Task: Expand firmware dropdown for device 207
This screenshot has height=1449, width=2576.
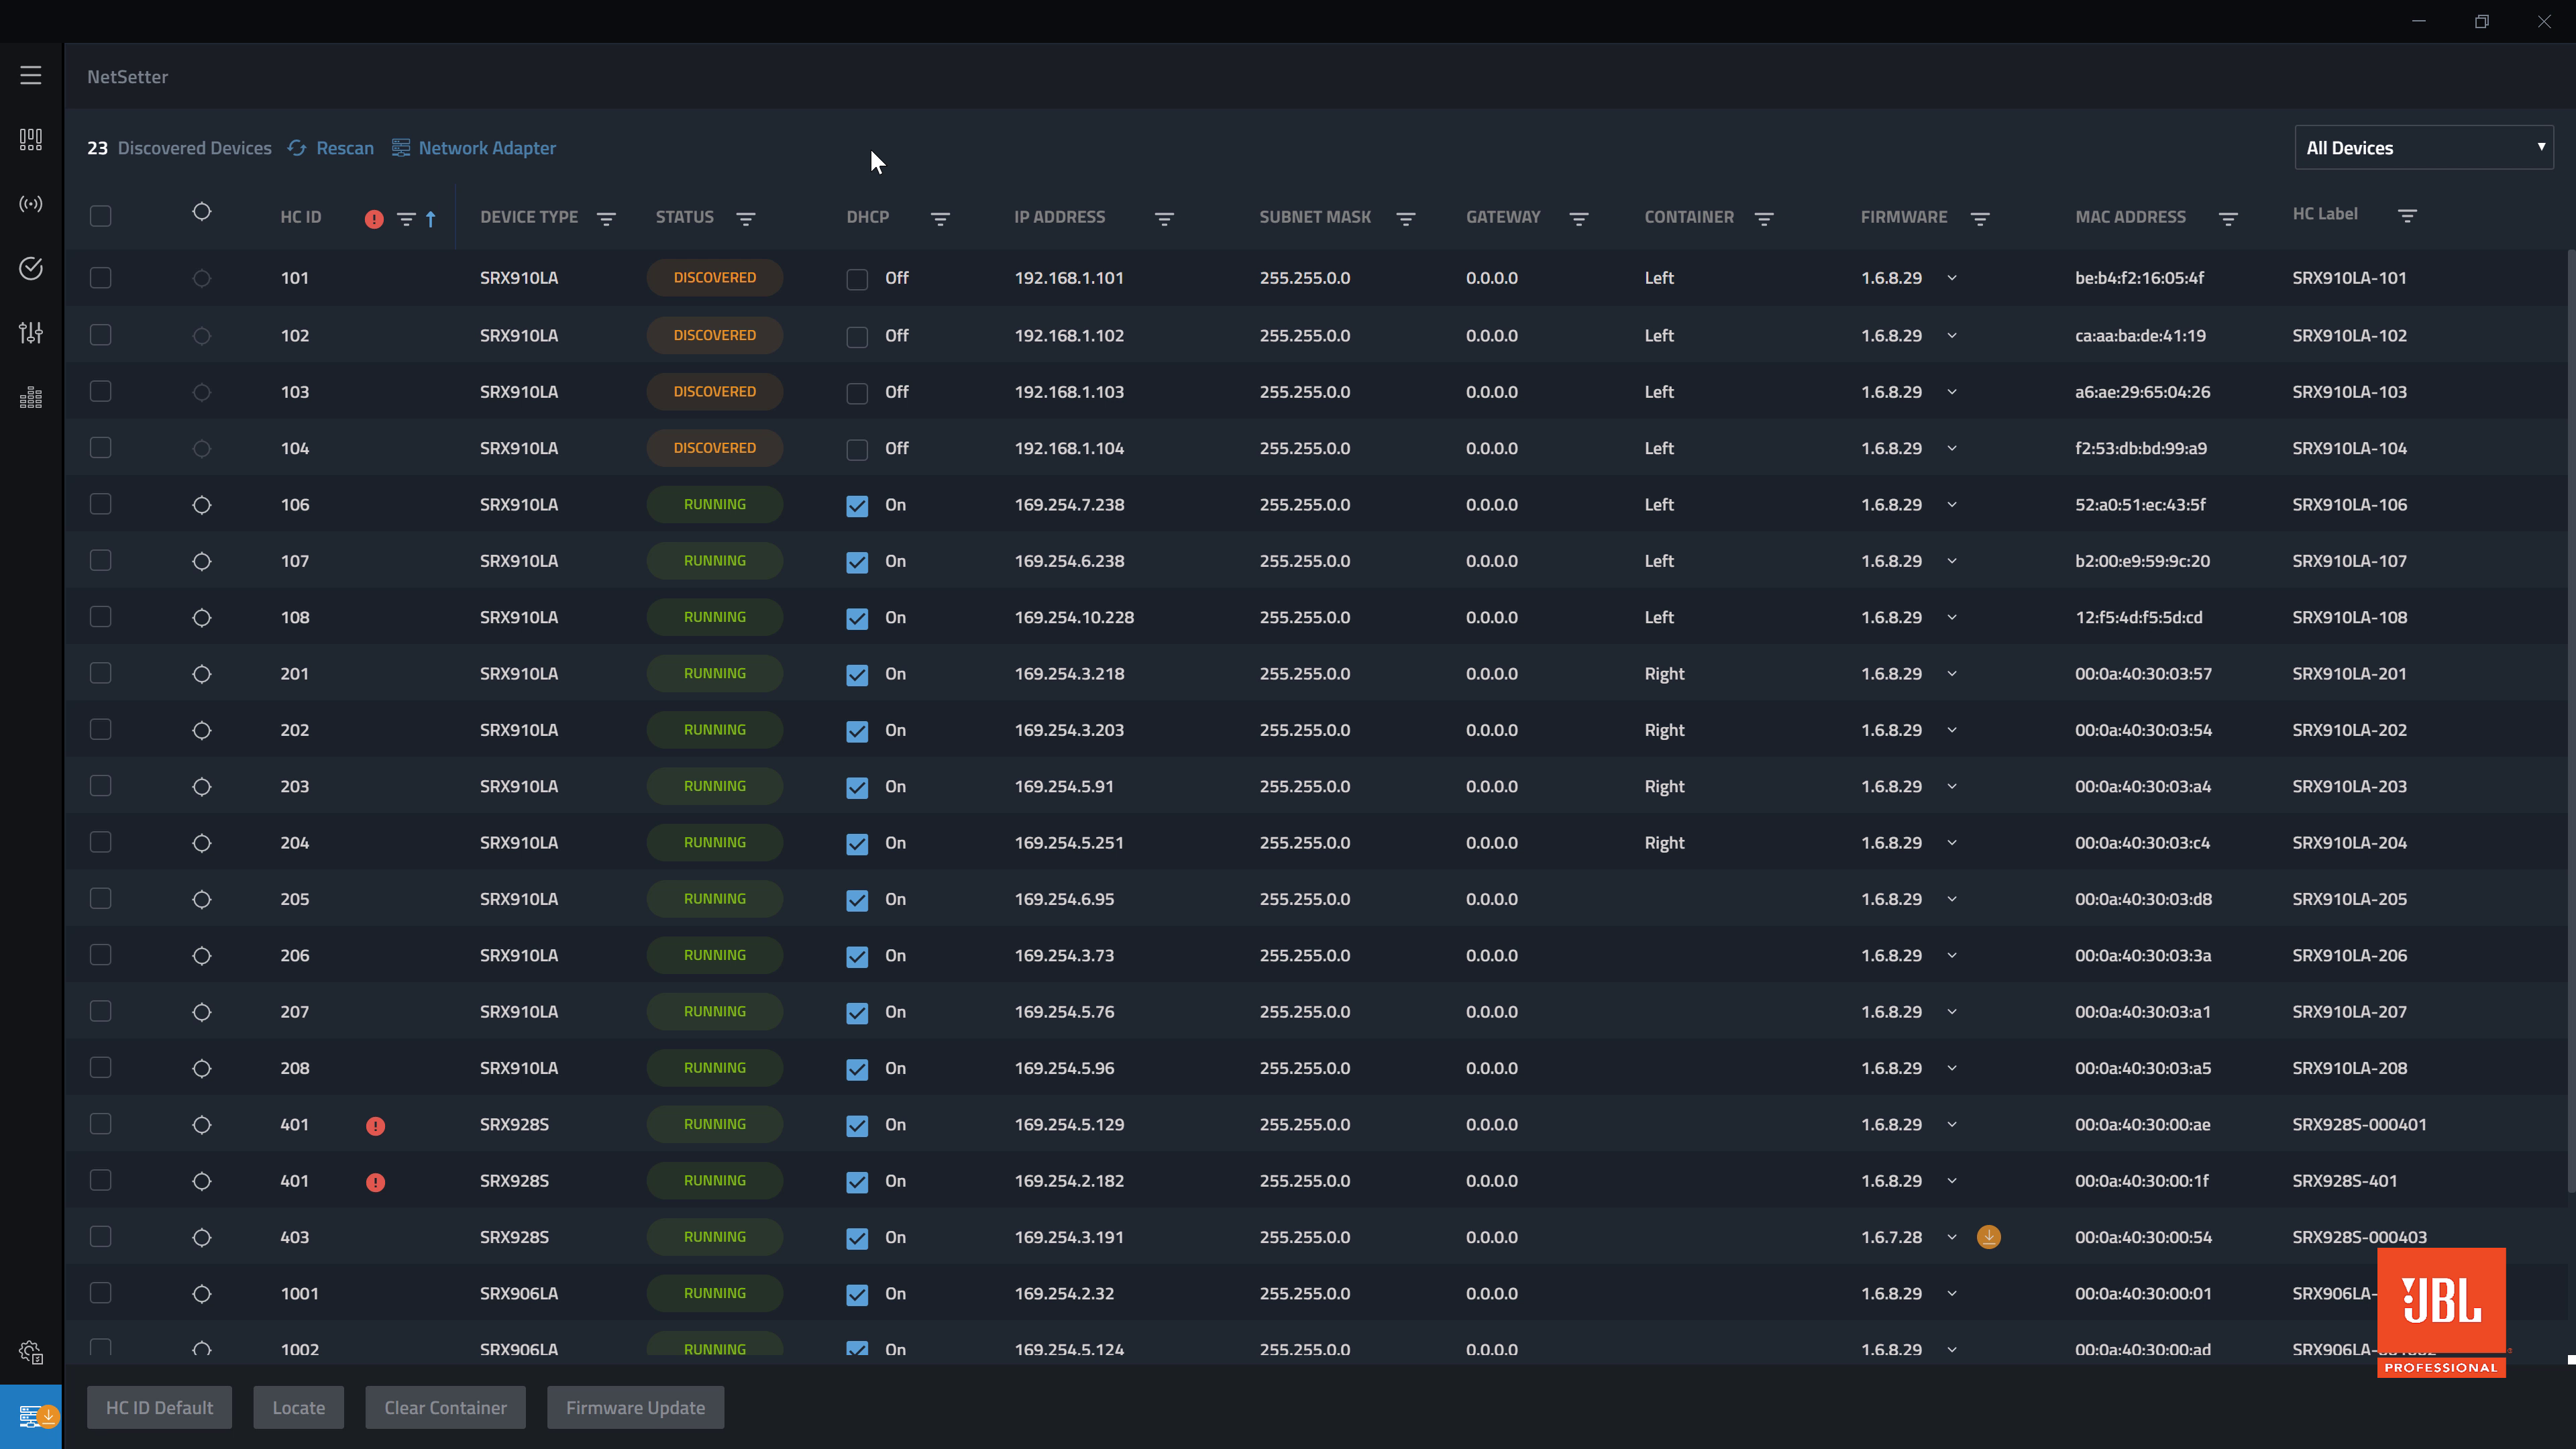Action: coord(1952,1012)
